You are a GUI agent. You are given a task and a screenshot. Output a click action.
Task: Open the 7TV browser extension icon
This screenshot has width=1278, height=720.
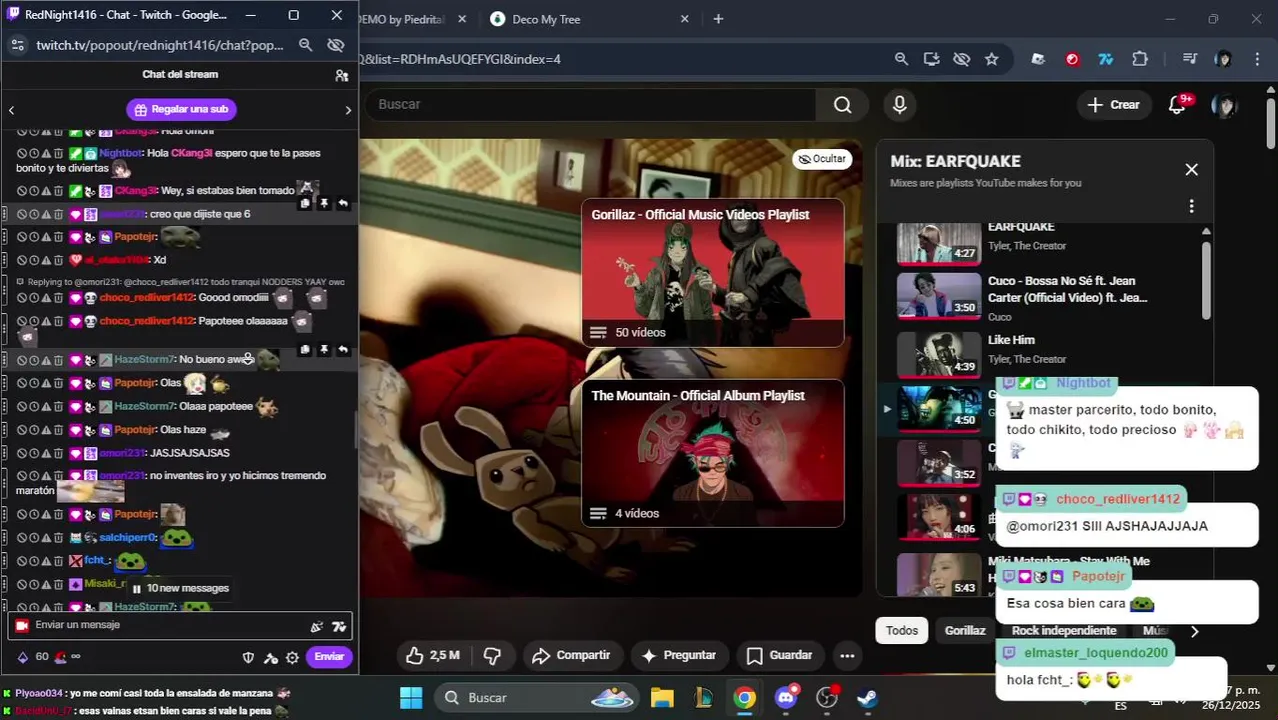coord(1105,59)
